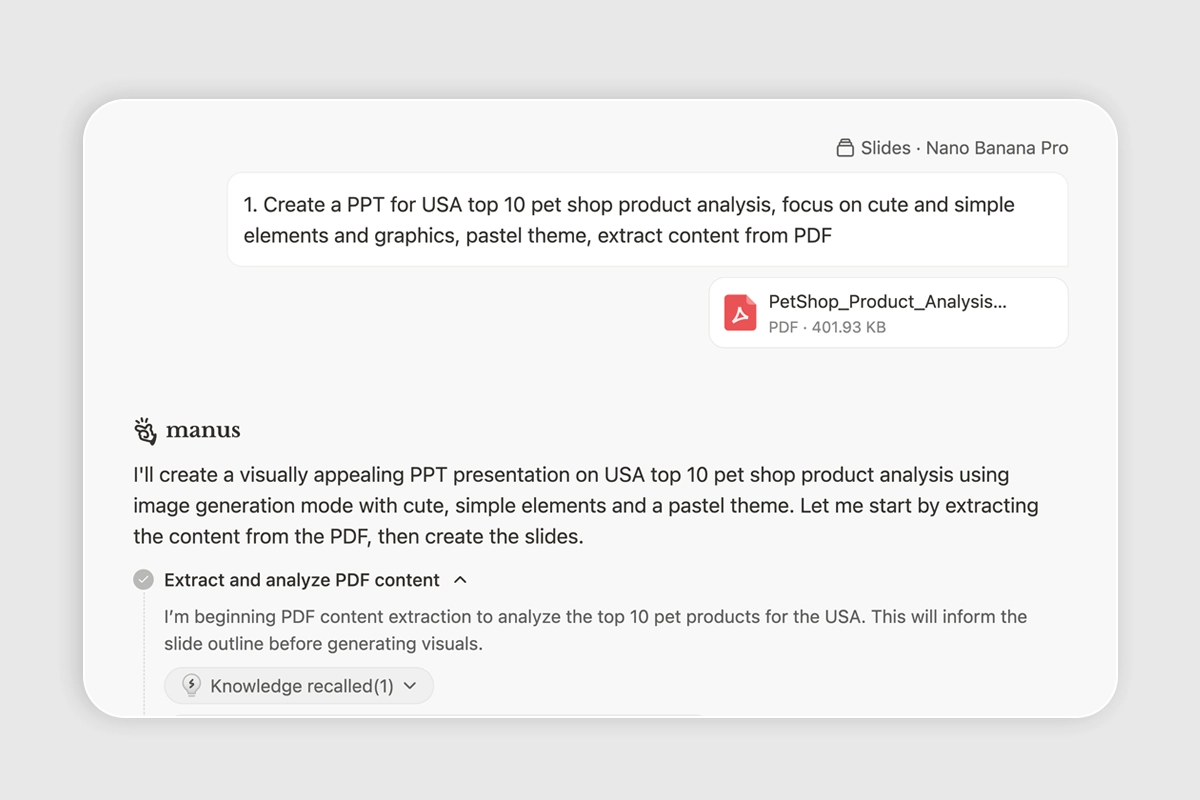Collapse the Extract and analyze PDF content section

click(461, 579)
